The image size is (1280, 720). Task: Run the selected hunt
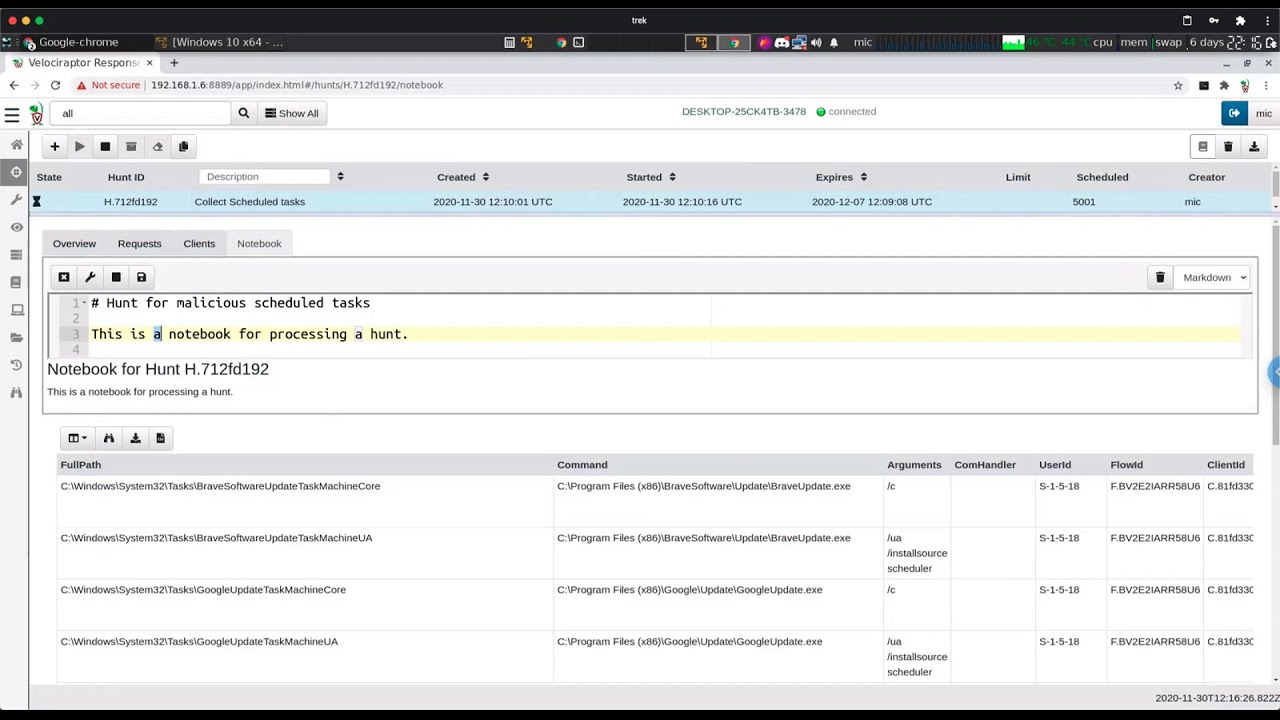80,147
